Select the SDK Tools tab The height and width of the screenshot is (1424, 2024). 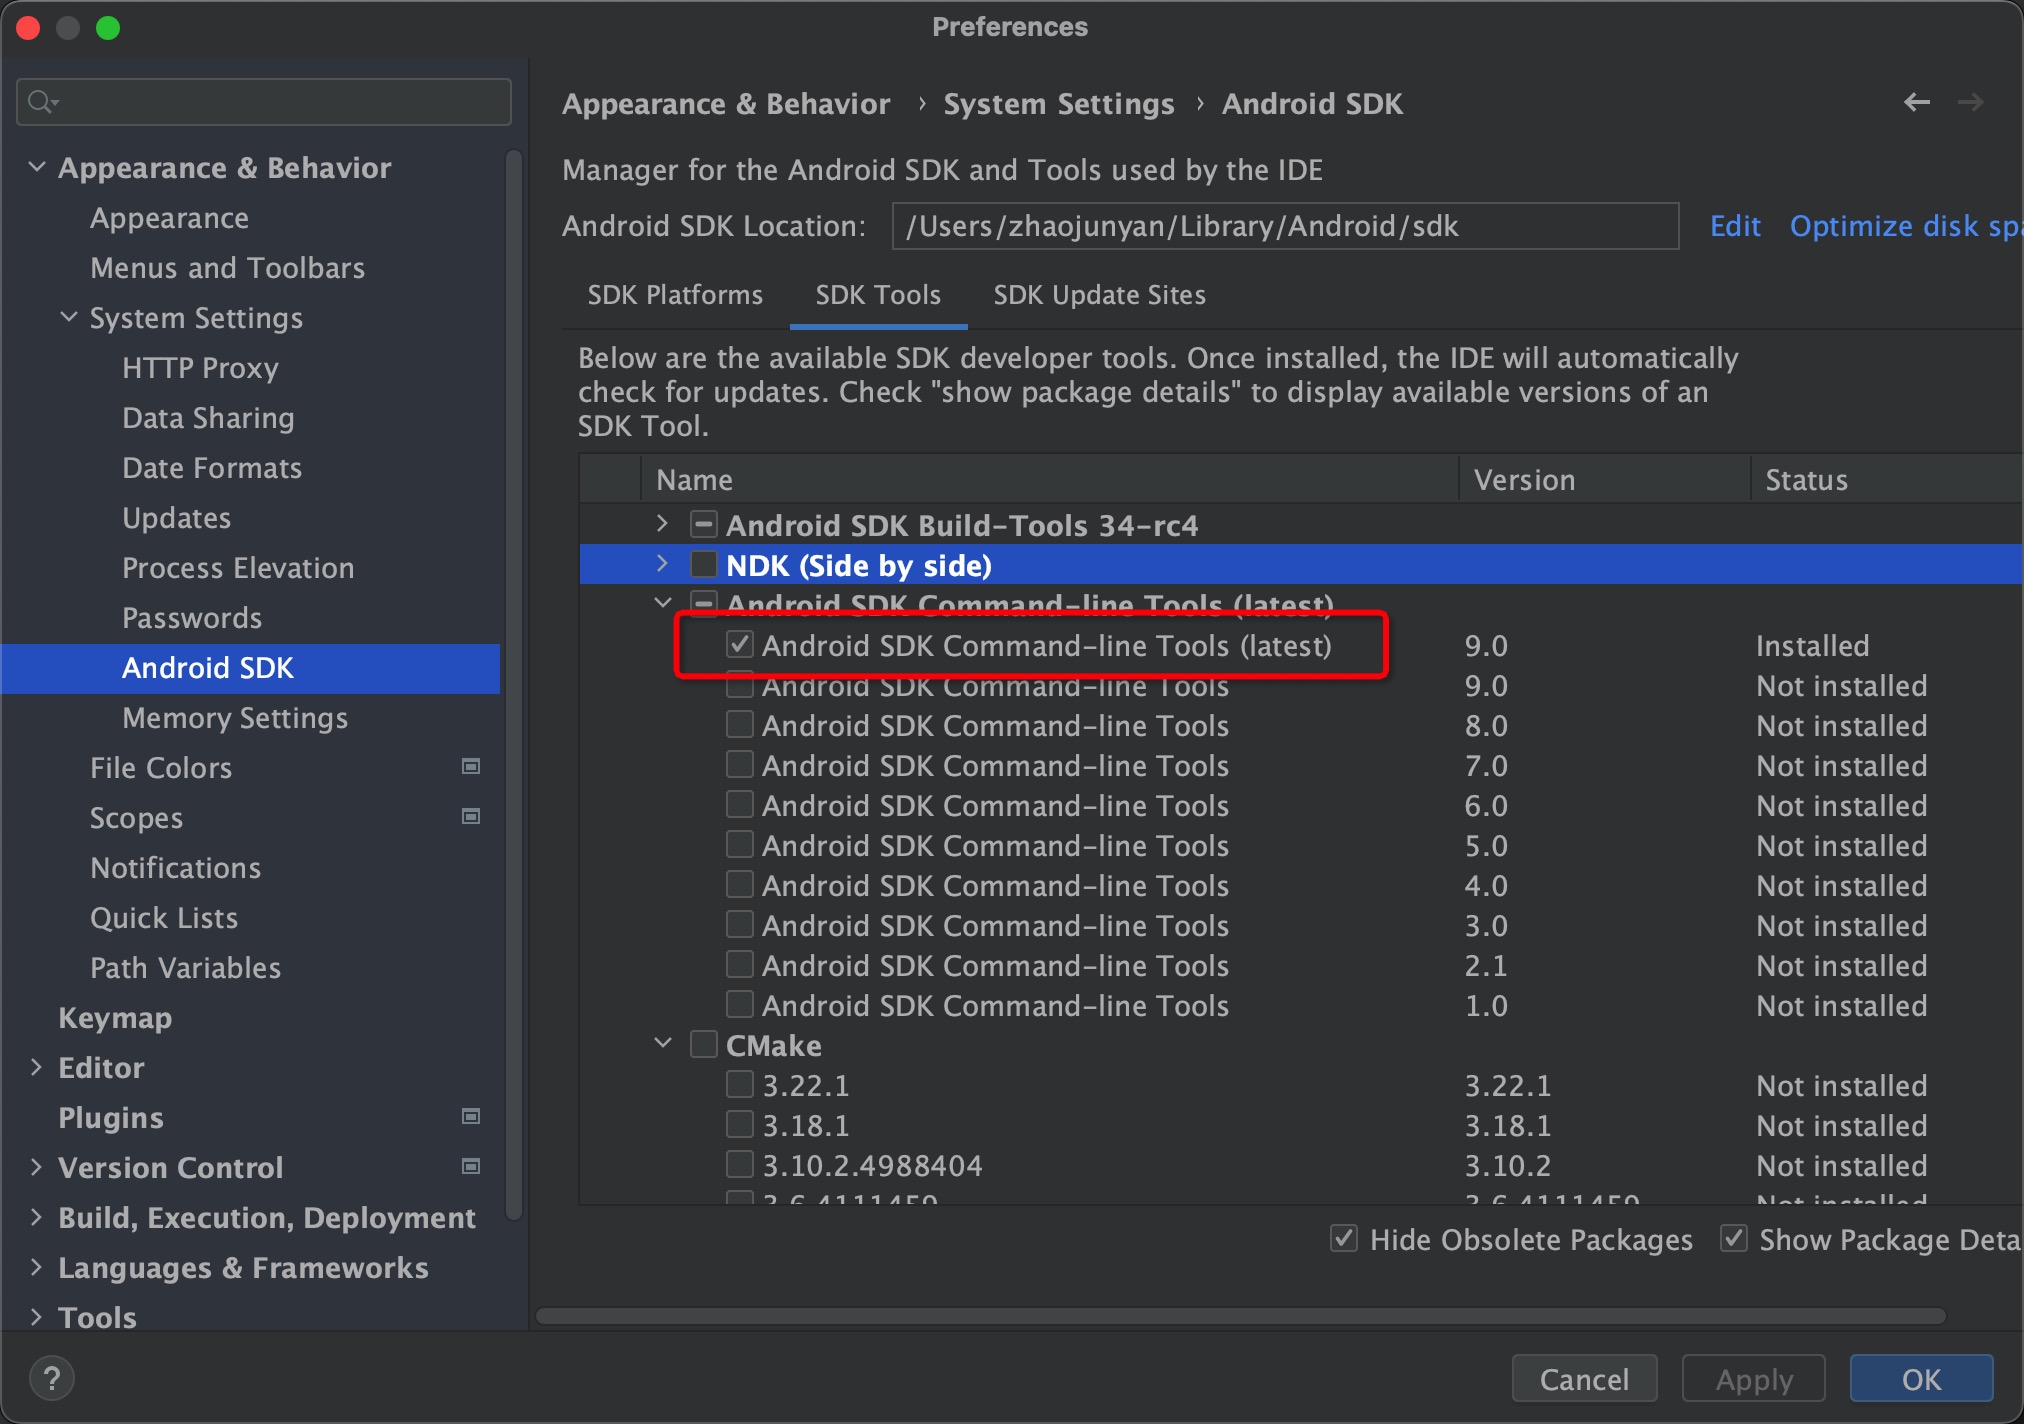tap(878, 295)
